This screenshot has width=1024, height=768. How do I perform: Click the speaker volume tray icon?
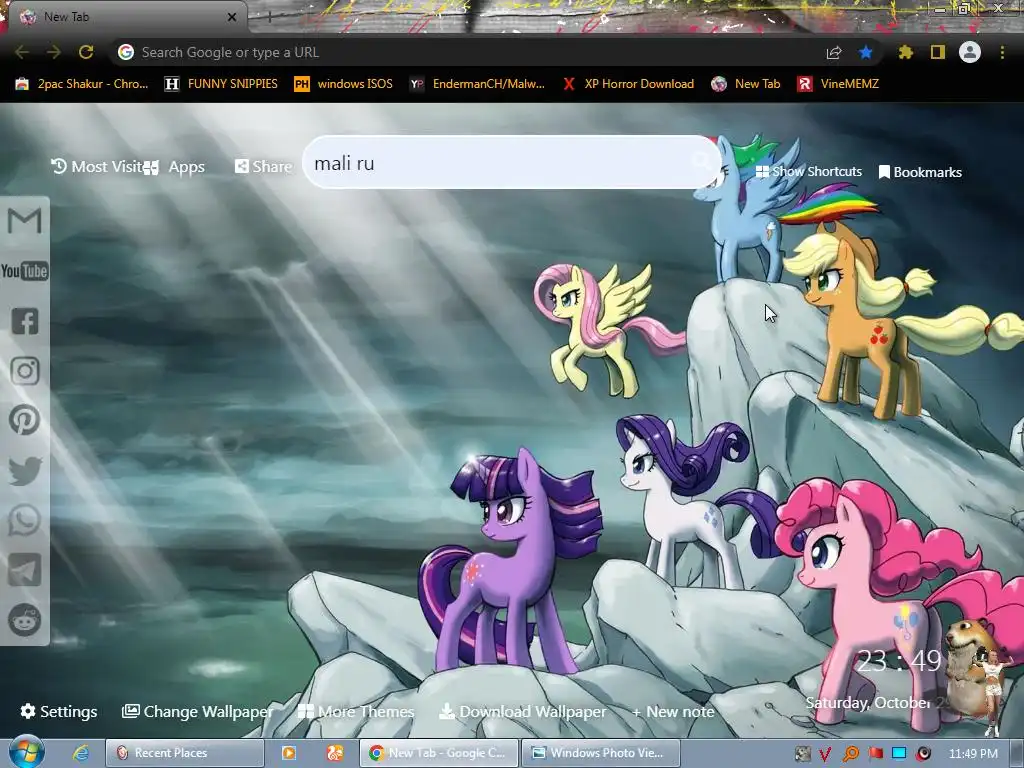point(923,754)
